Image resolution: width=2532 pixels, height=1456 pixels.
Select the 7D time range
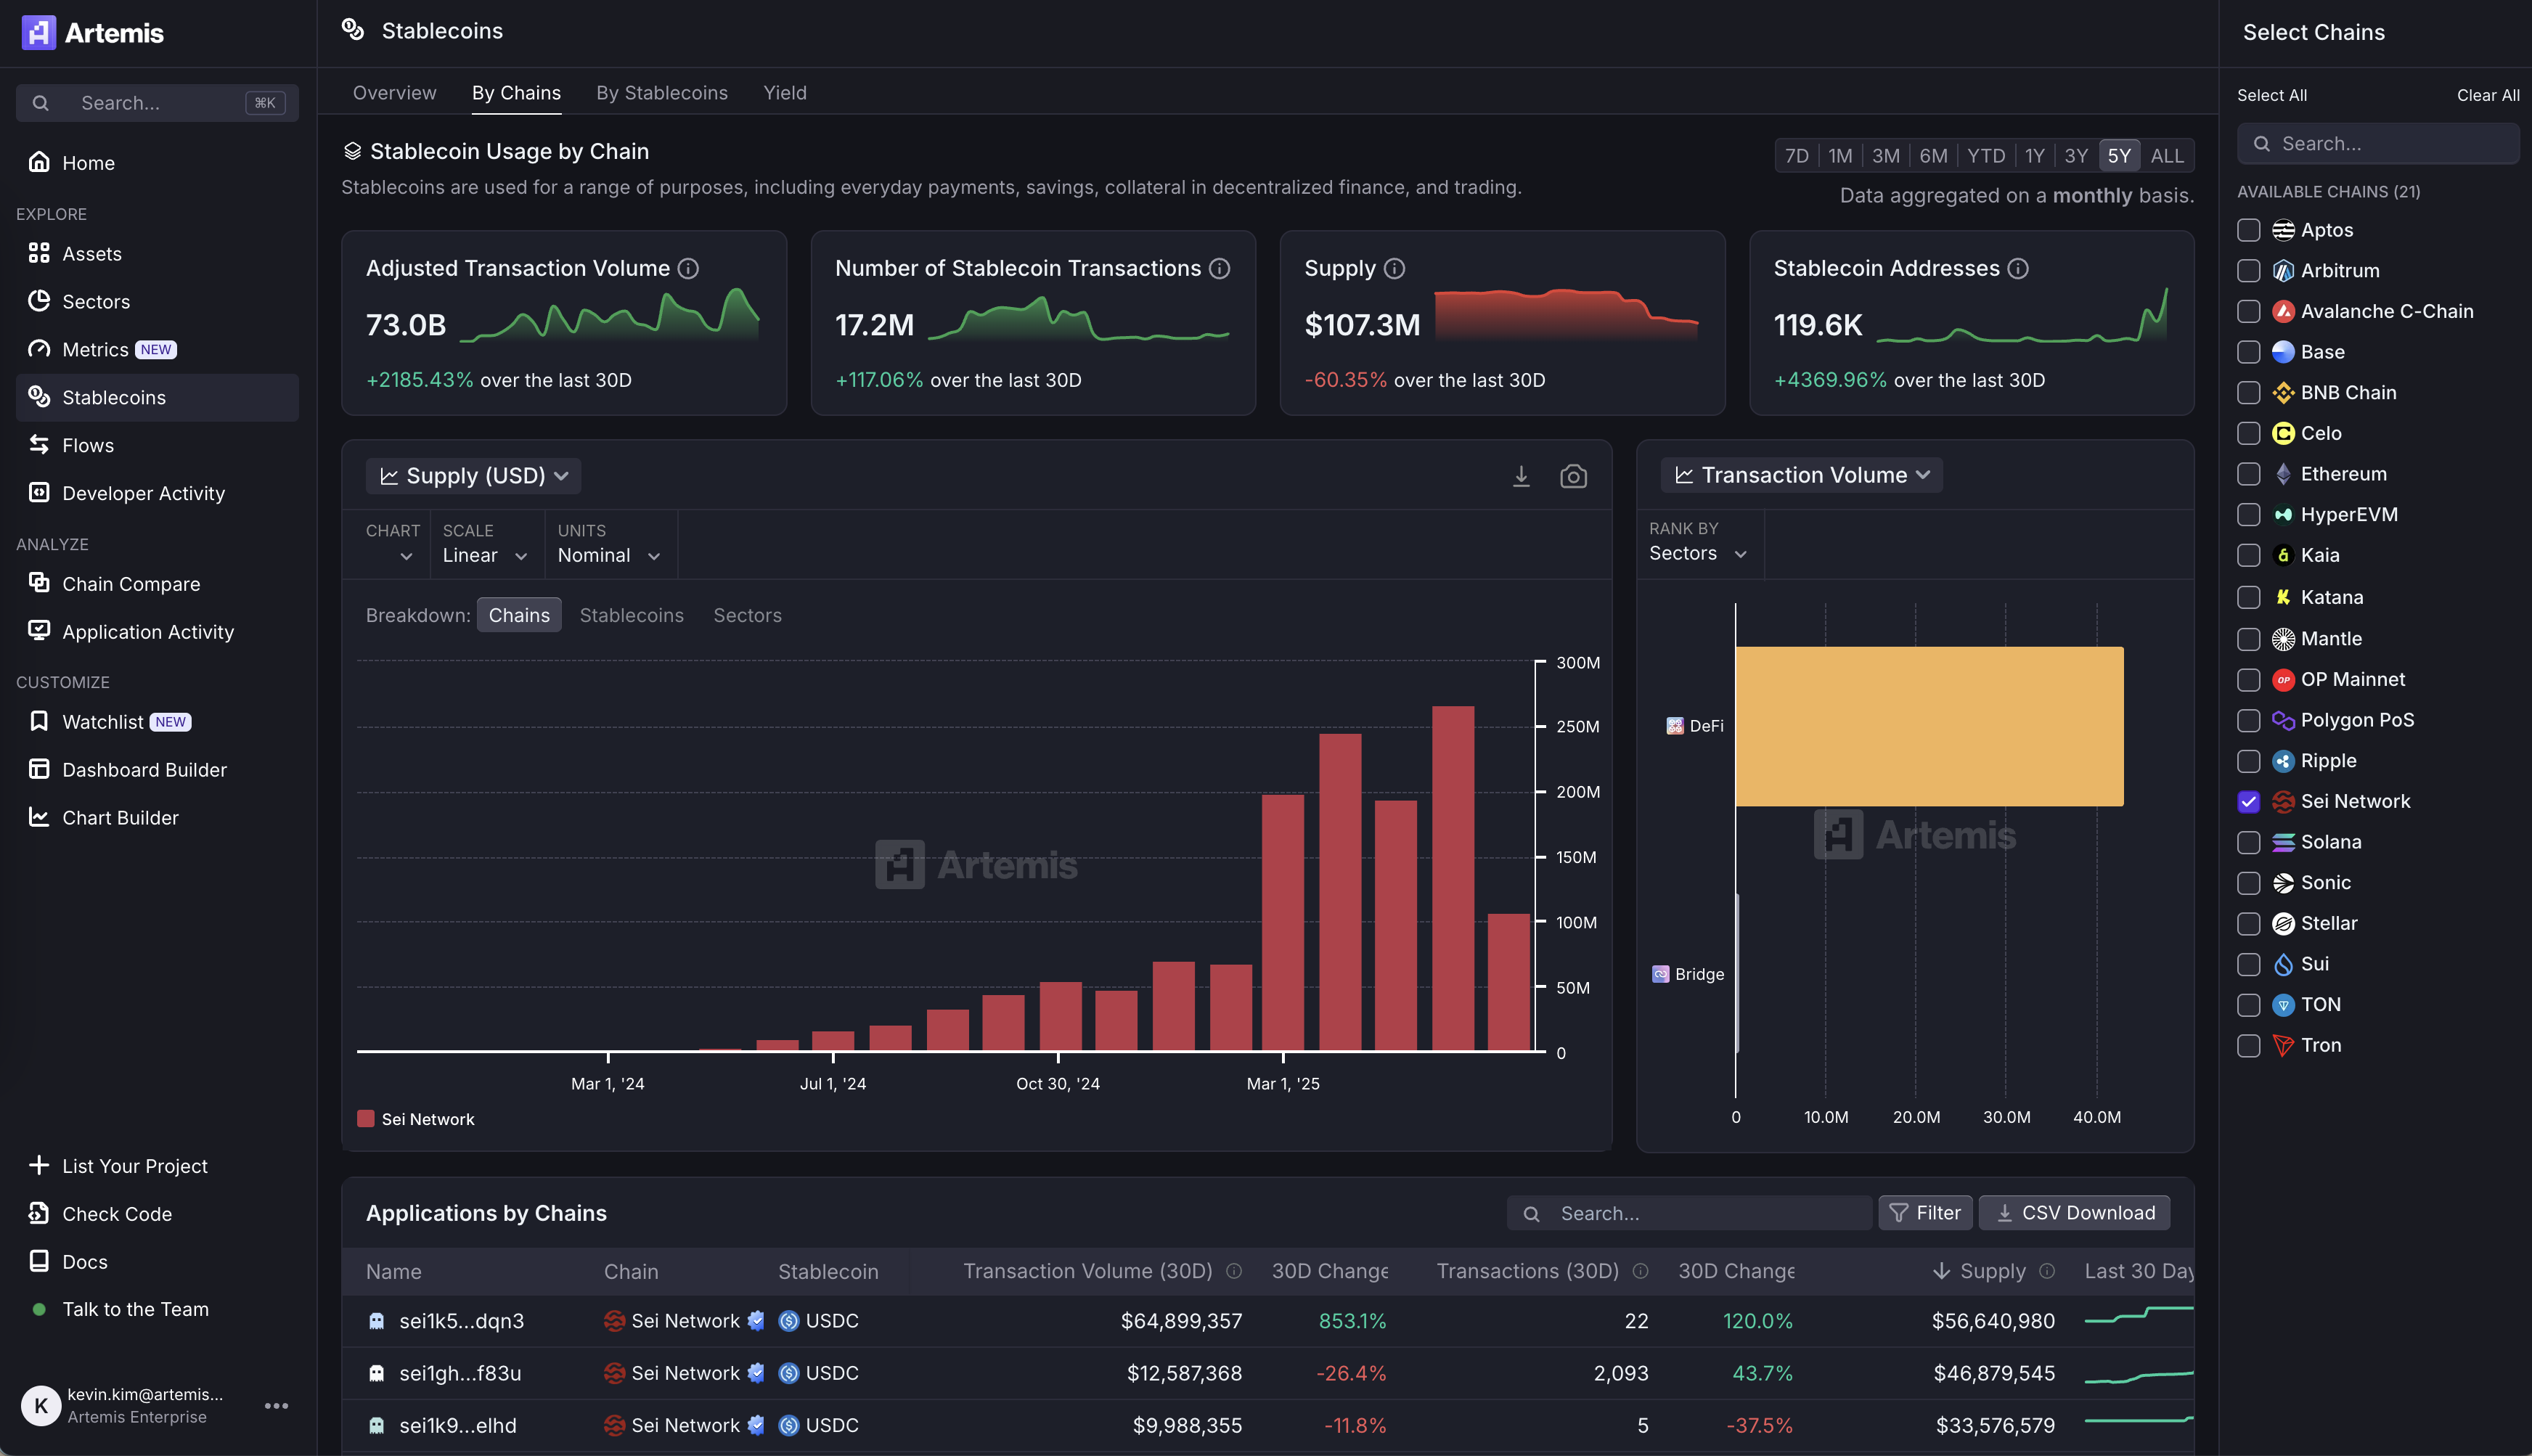1797,156
